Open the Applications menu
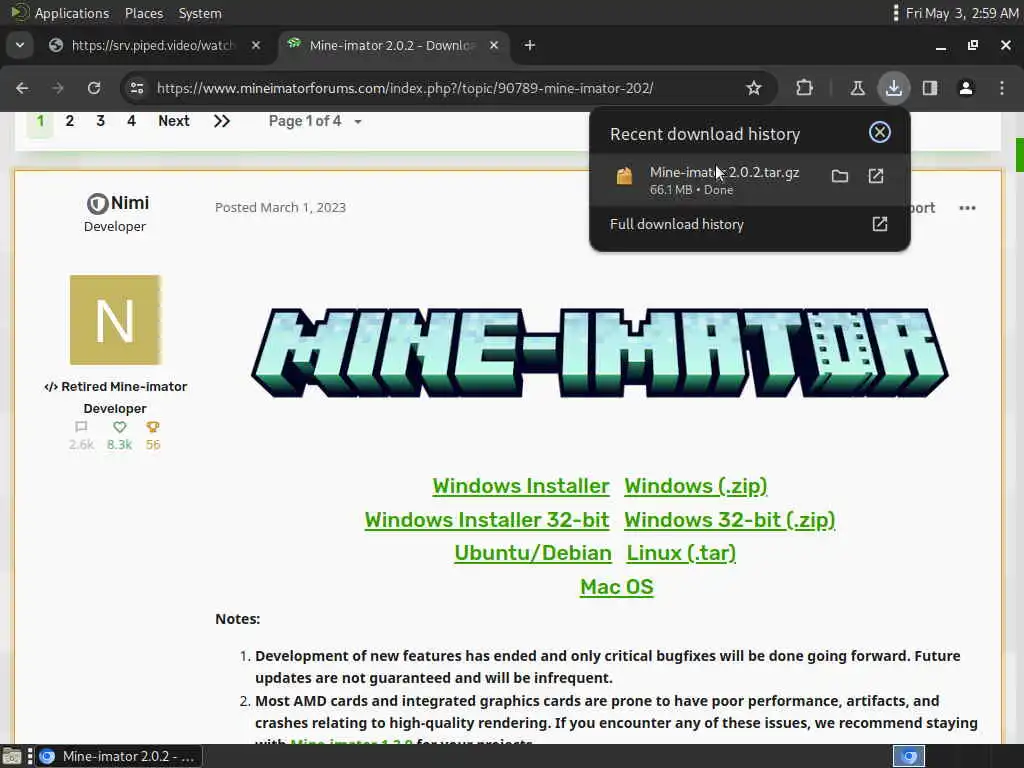This screenshot has width=1024, height=768. [x=72, y=13]
